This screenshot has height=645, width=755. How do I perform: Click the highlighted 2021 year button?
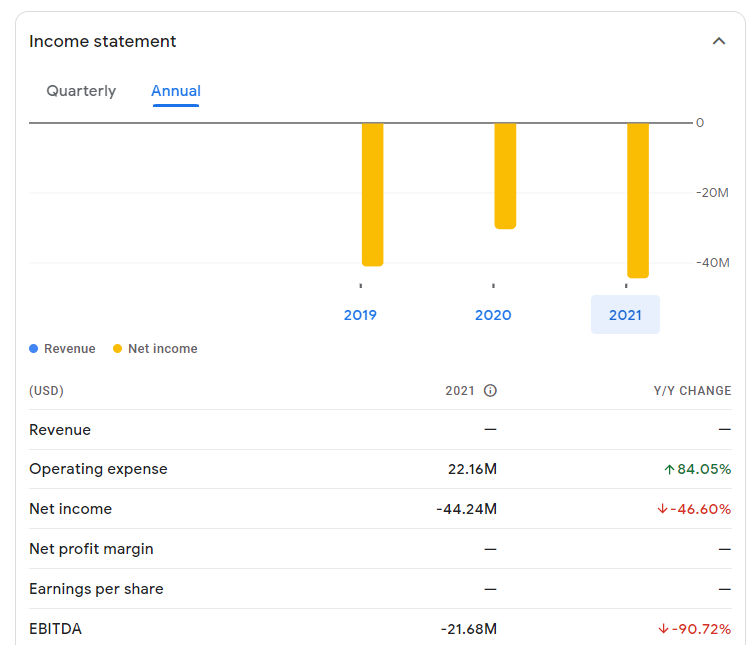point(625,315)
